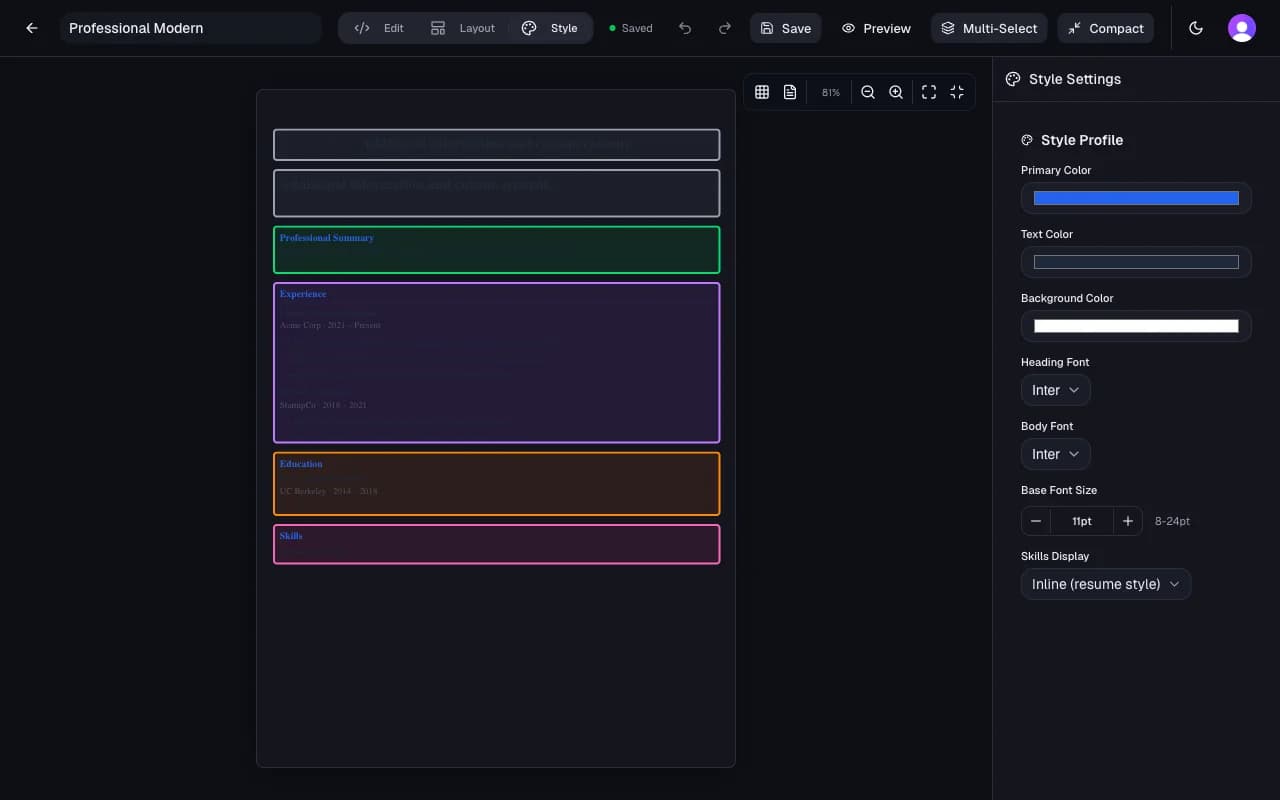The image size is (1280, 800).
Task: Toggle dark mode moon icon
Action: 1196,28
